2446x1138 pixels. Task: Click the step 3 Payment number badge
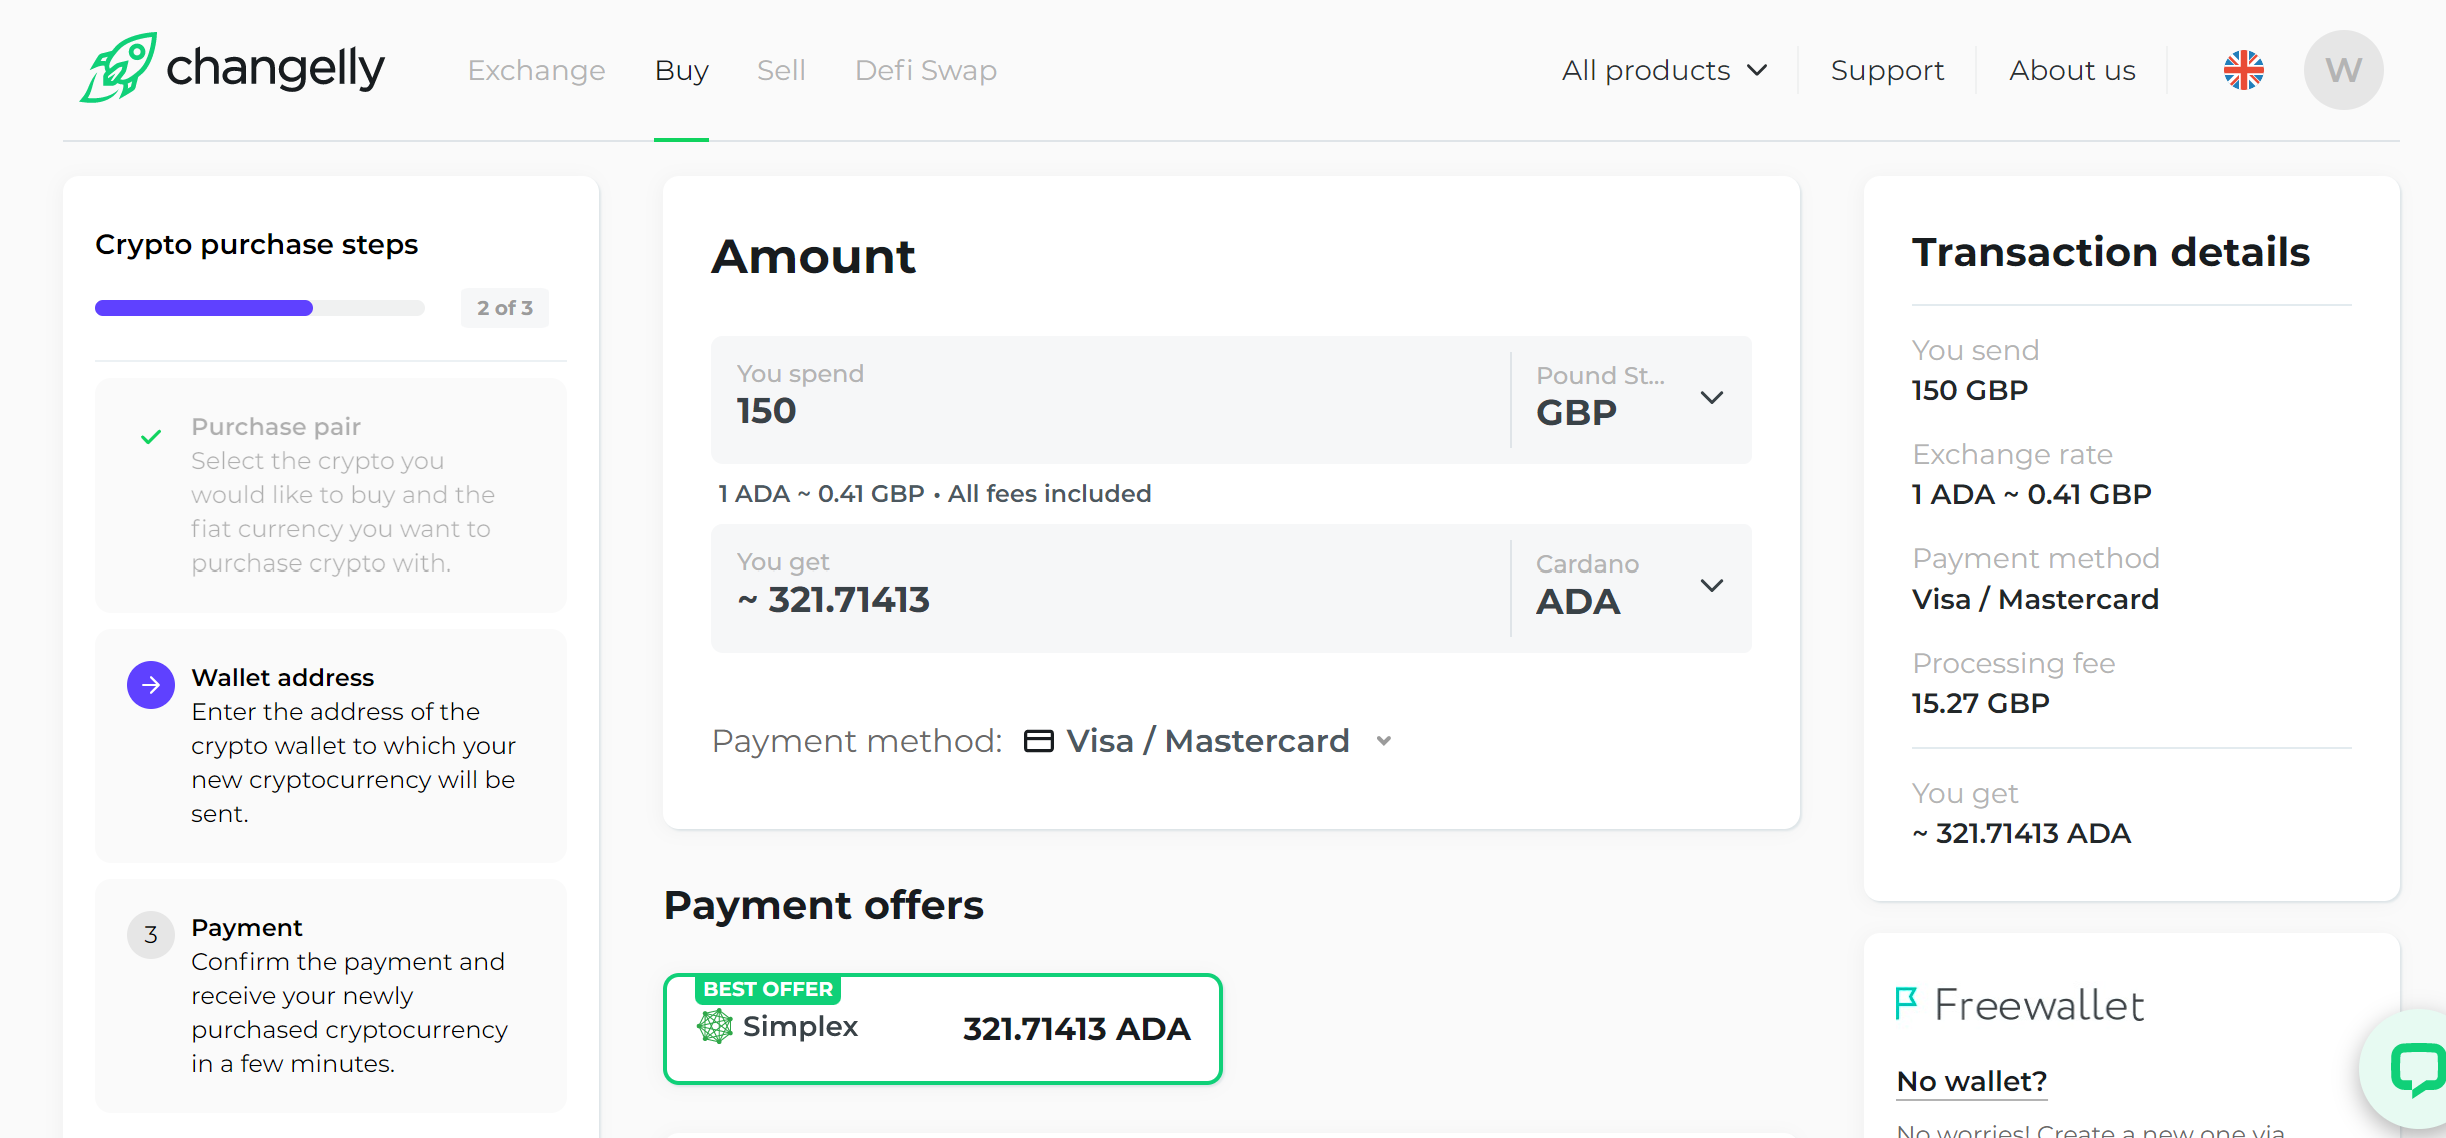[x=151, y=935]
